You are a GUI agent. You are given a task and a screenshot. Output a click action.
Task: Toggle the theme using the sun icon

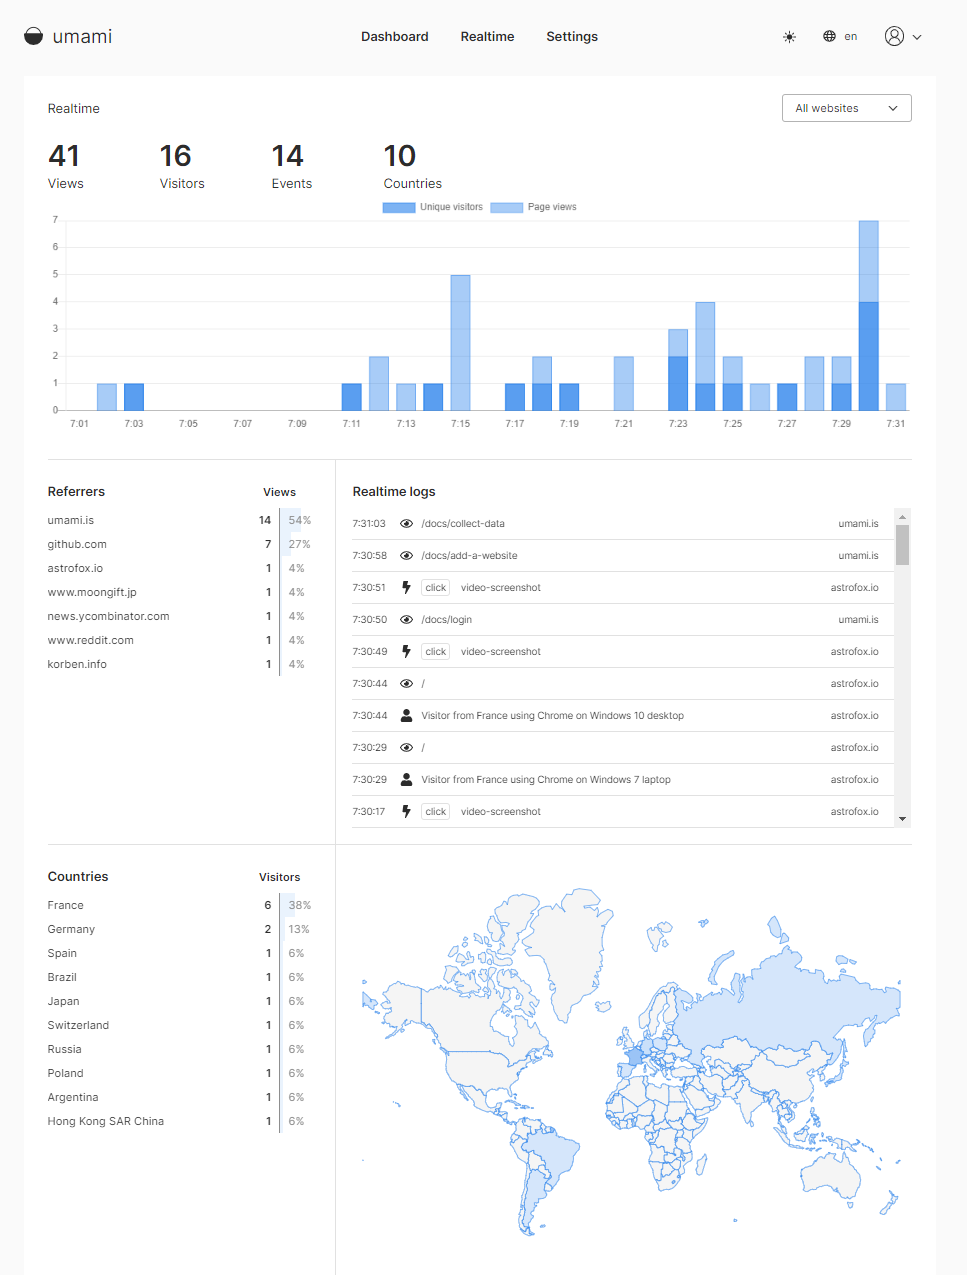[789, 36]
